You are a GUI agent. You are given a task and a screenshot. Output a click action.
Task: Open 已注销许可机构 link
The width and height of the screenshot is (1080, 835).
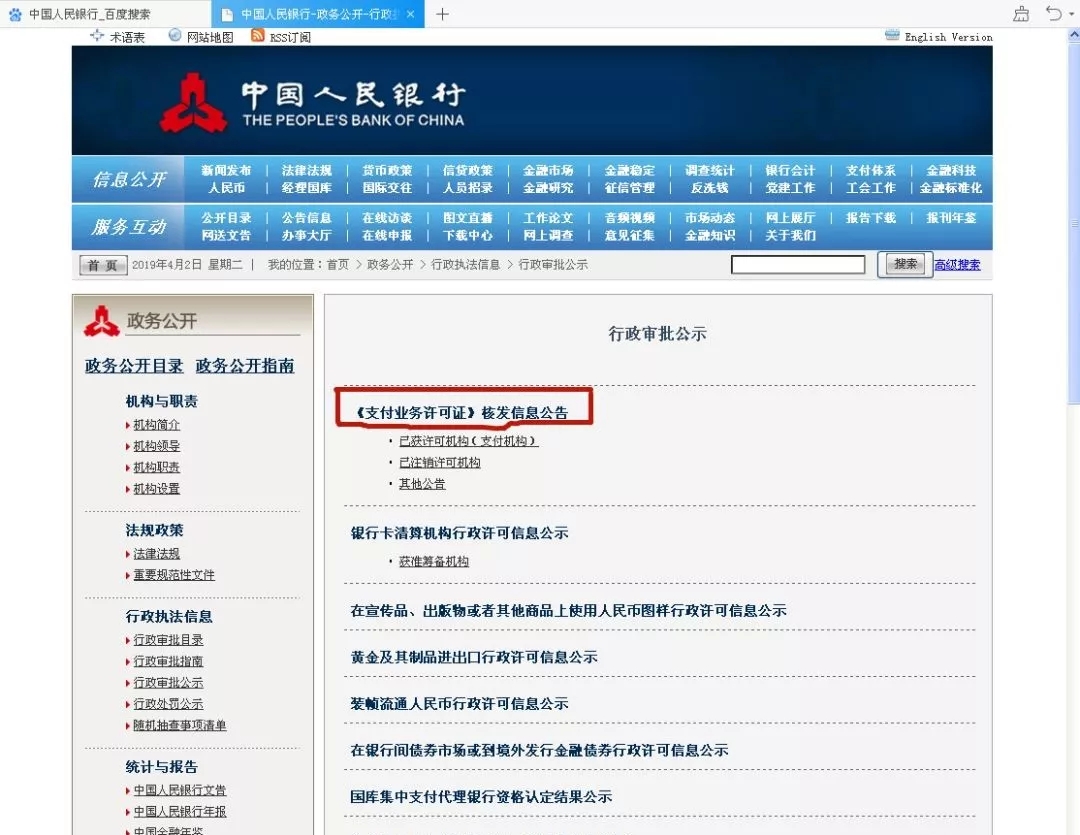[439, 462]
